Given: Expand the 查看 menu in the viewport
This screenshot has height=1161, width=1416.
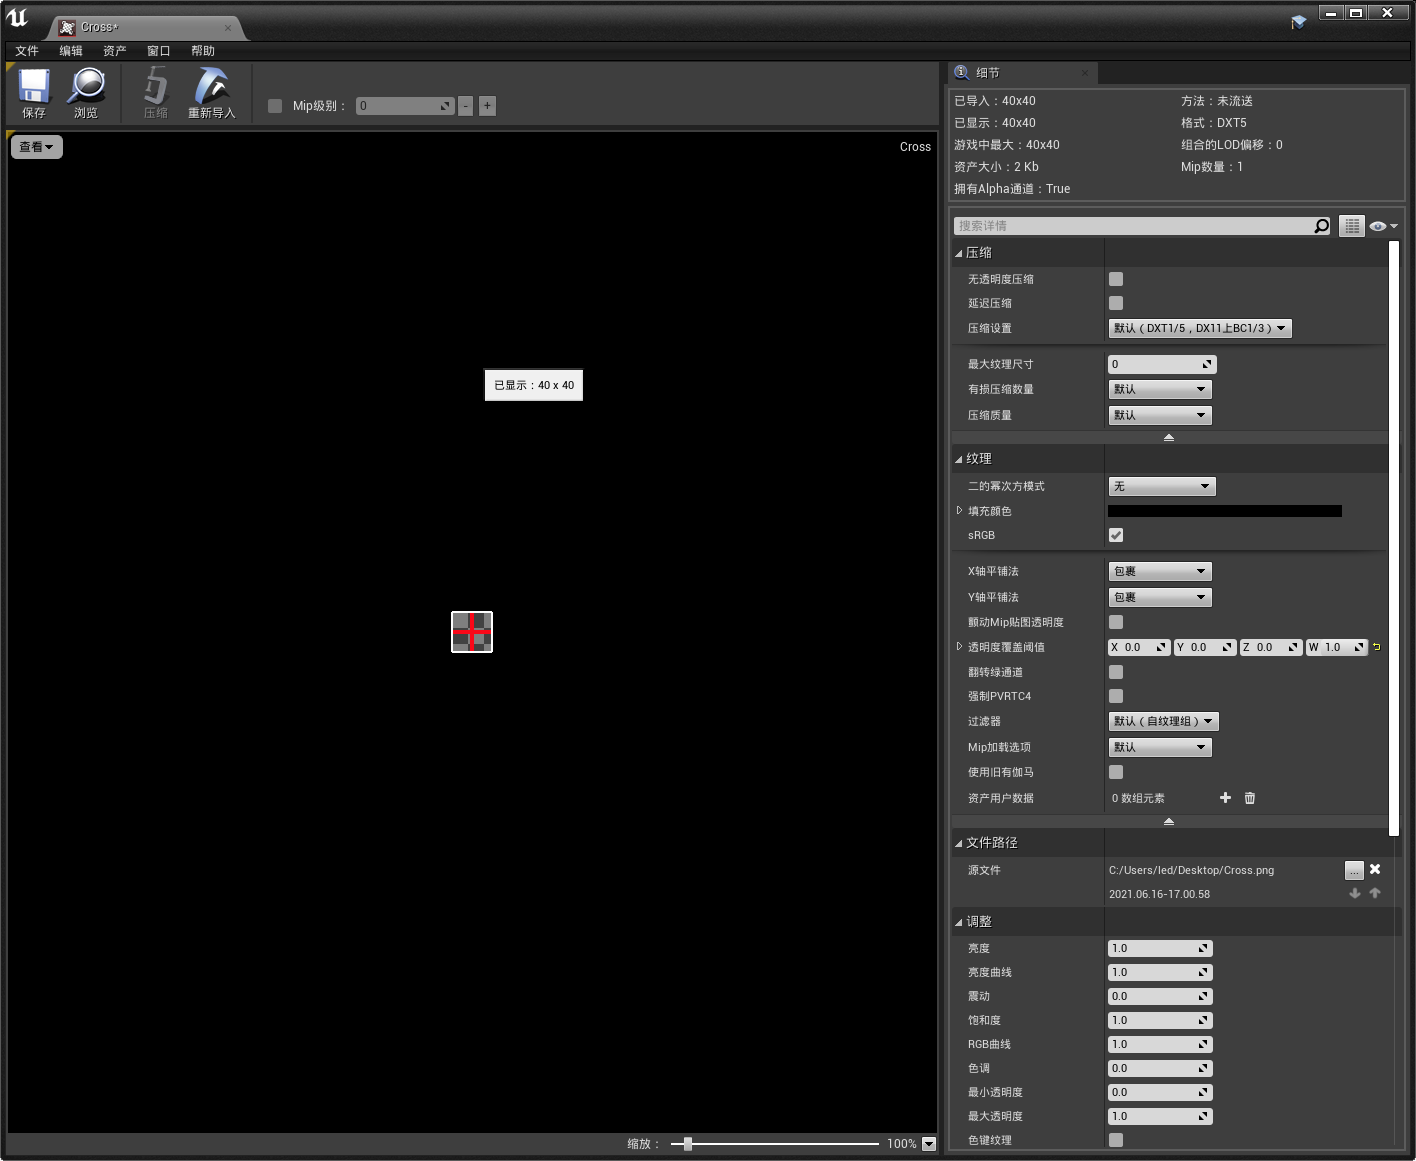Looking at the screenshot, I should click(36, 146).
